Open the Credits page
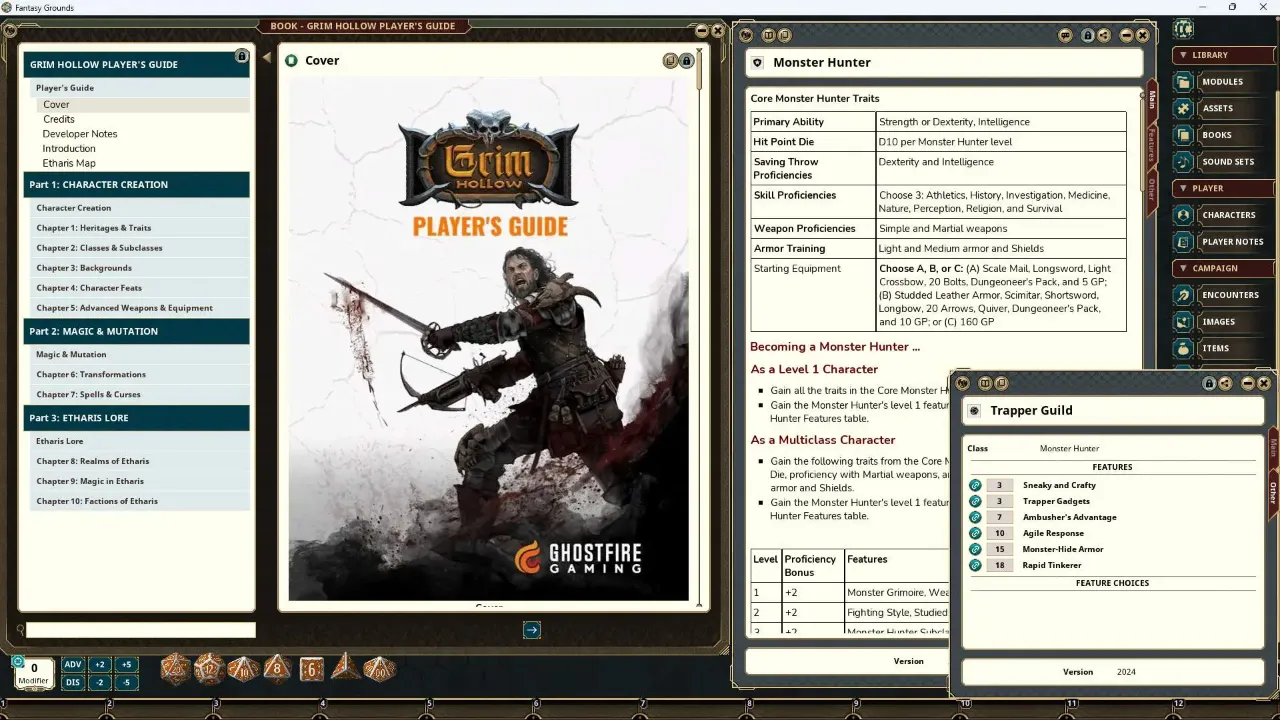The image size is (1280, 720). (59, 119)
